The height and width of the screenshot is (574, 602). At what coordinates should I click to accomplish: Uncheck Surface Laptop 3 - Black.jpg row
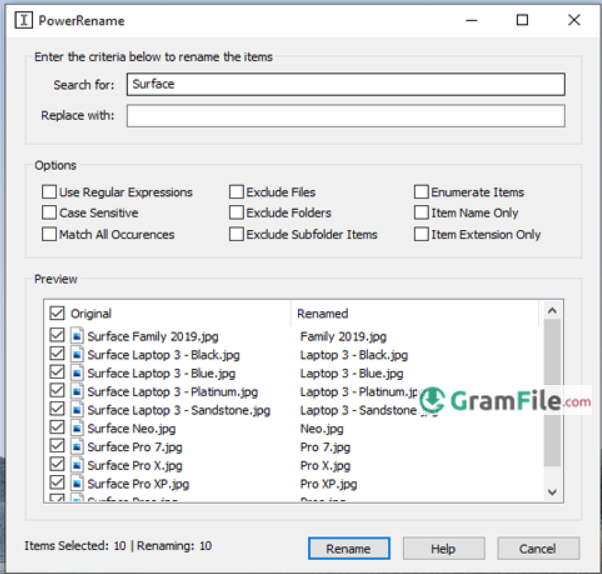pyautogui.click(x=57, y=353)
